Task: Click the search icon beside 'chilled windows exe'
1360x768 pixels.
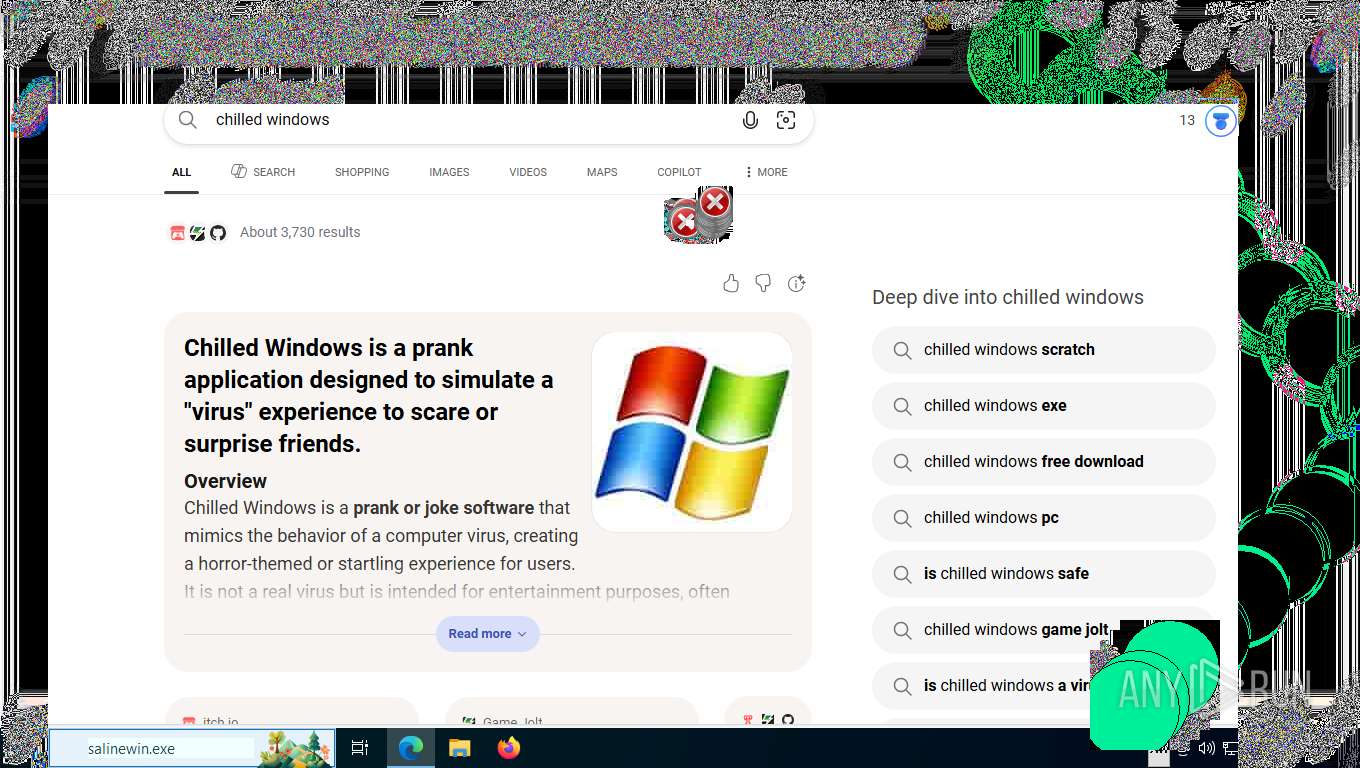Action: click(x=902, y=406)
